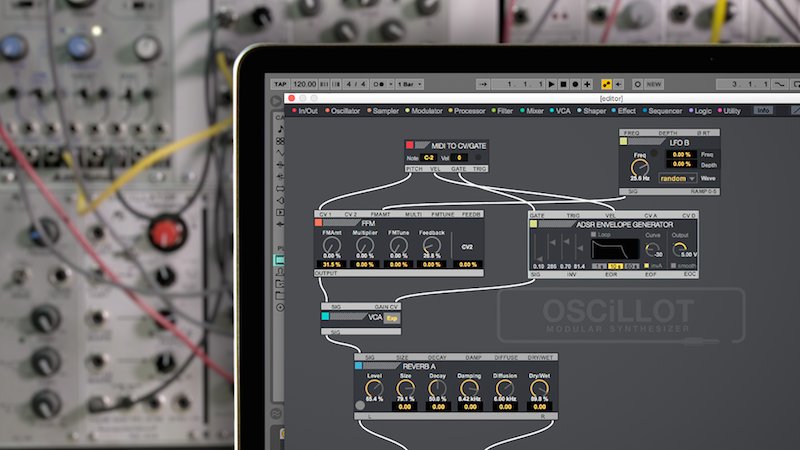Click the yellow ADSR Envelope Generator square

point(533,223)
